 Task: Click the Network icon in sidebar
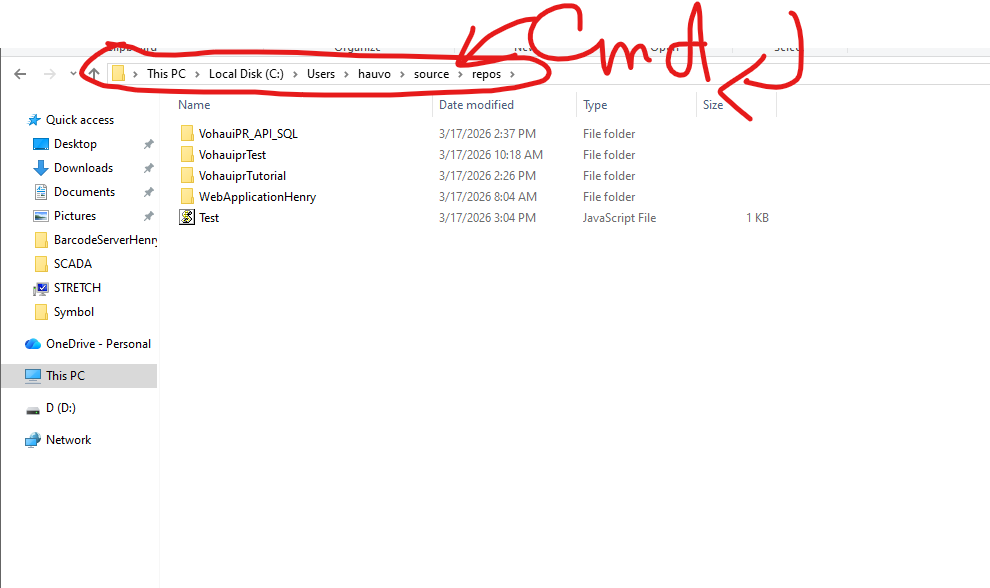[33, 440]
